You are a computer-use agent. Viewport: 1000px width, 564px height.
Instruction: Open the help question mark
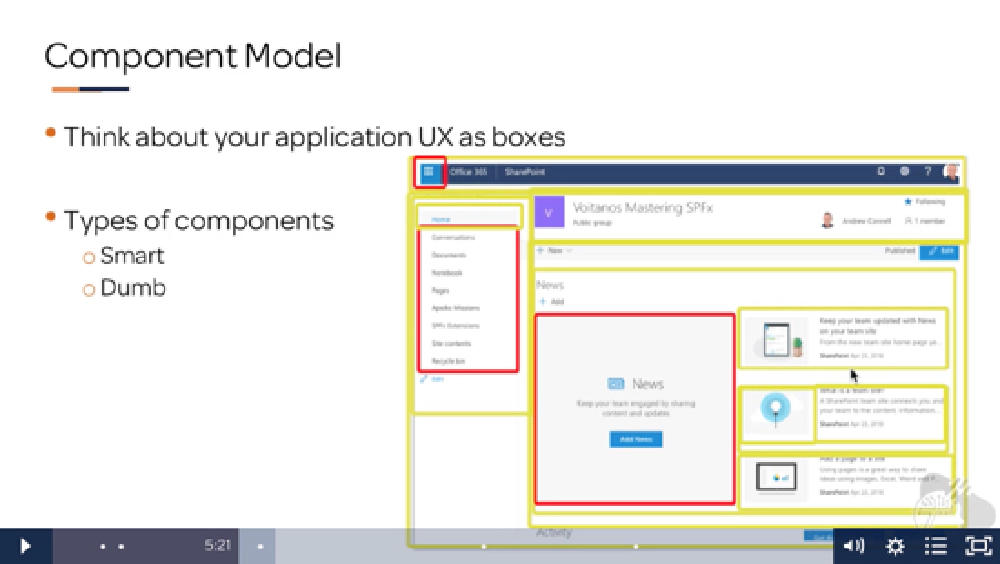tap(927, 171)
